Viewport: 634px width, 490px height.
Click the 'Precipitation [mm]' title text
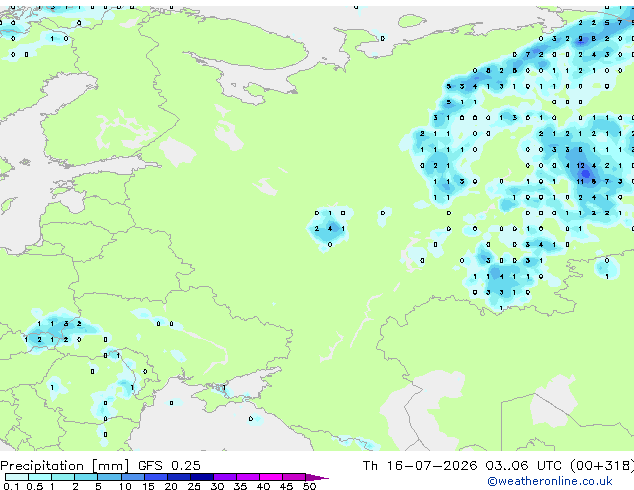click(65, 466)
